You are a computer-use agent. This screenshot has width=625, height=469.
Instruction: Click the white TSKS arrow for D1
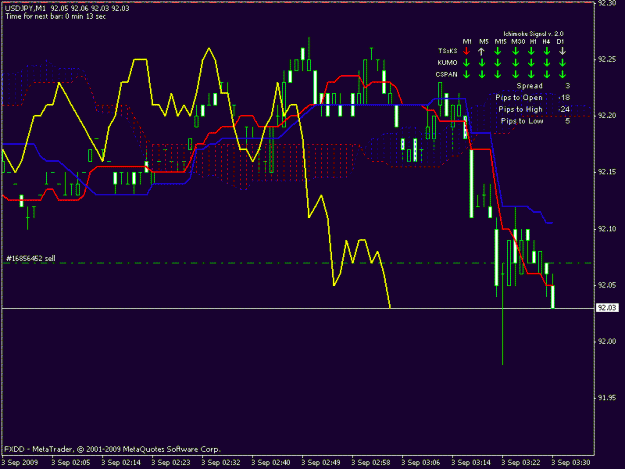562,51
